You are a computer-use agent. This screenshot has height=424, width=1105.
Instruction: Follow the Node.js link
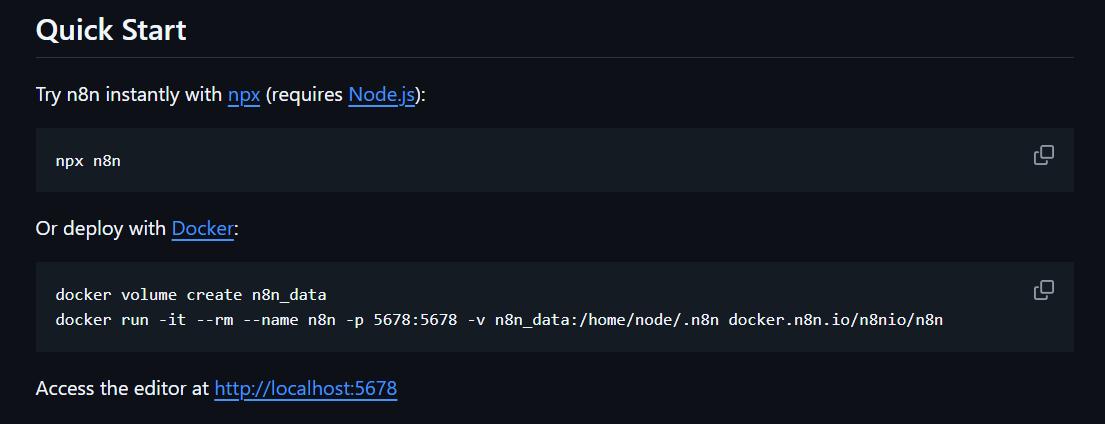[381, 95]
